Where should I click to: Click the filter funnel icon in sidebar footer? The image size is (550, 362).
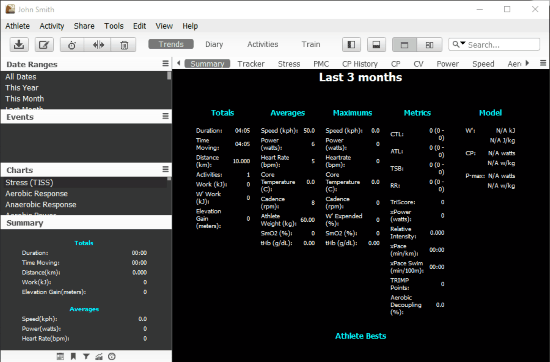86,356
